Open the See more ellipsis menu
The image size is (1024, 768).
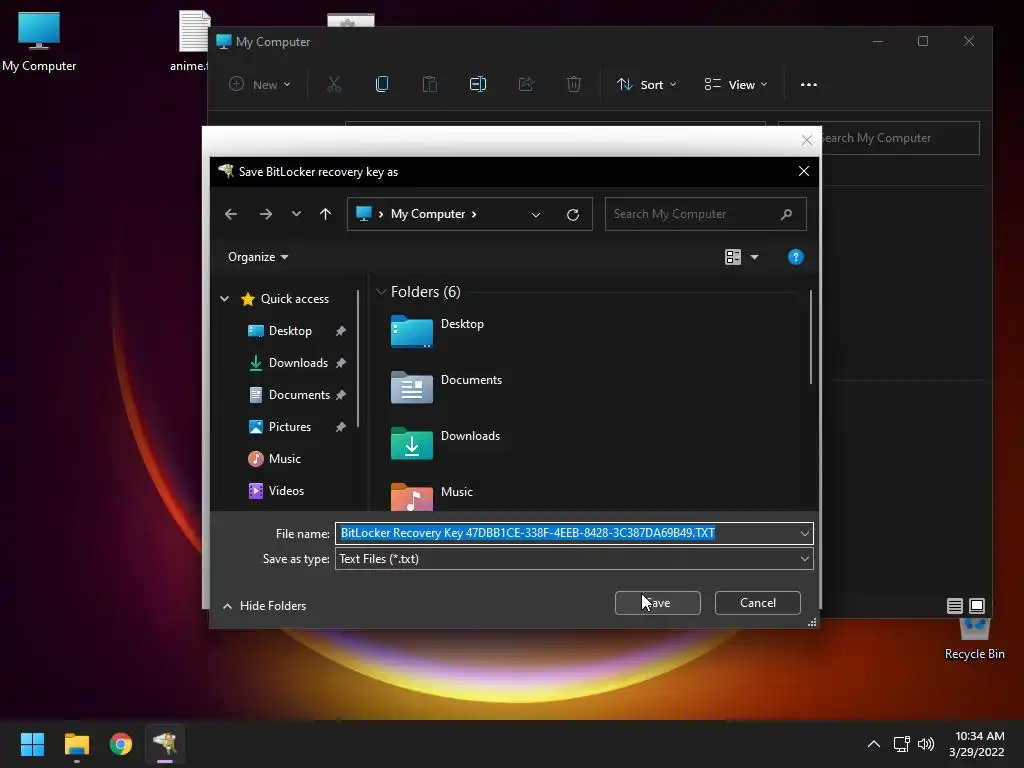click(x=808, y=84)
